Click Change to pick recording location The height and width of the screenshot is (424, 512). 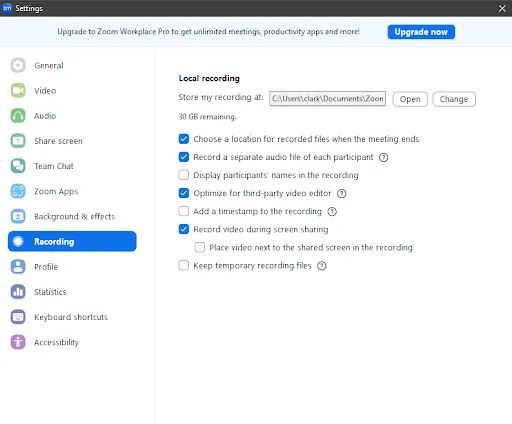point(454,99)
